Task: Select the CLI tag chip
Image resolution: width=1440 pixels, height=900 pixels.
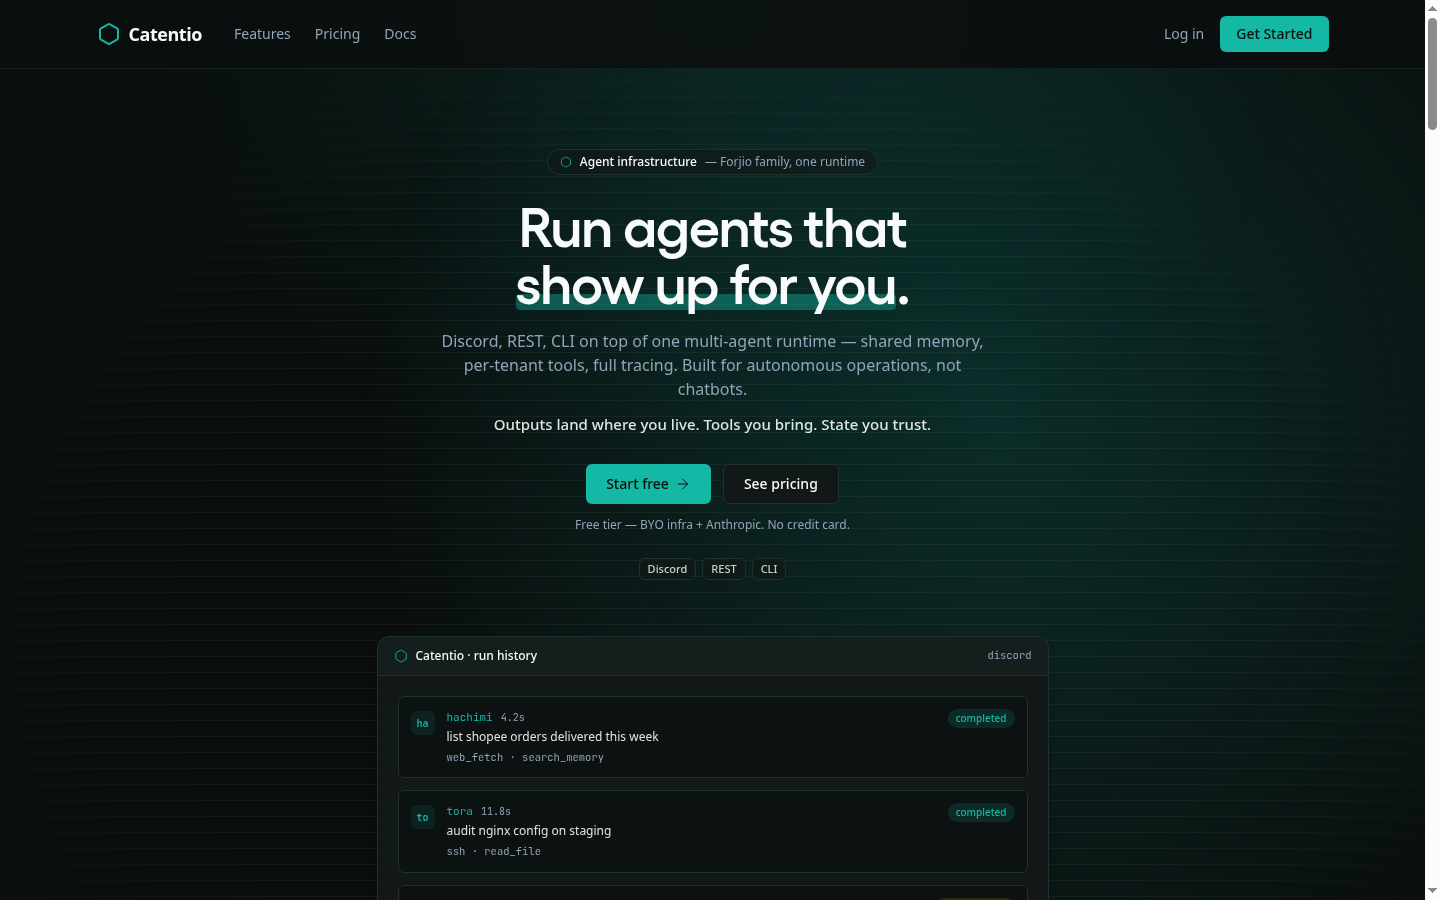Action: click(x=769, y=569)
